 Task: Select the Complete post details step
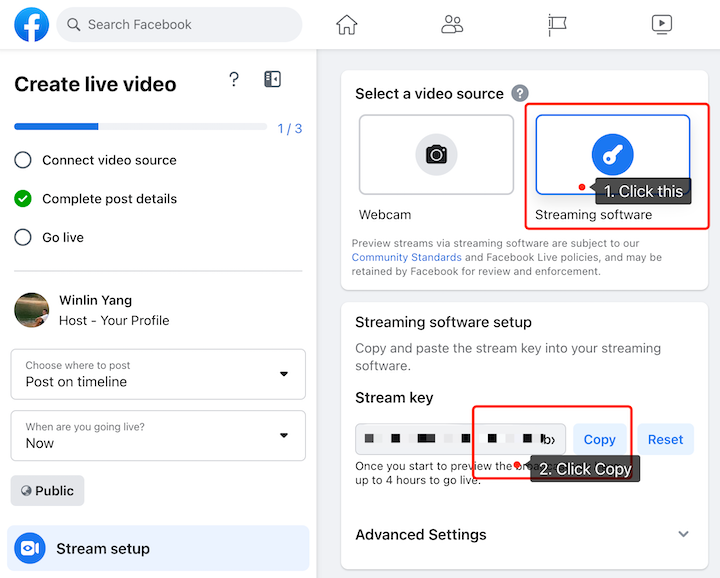(96, 199)
